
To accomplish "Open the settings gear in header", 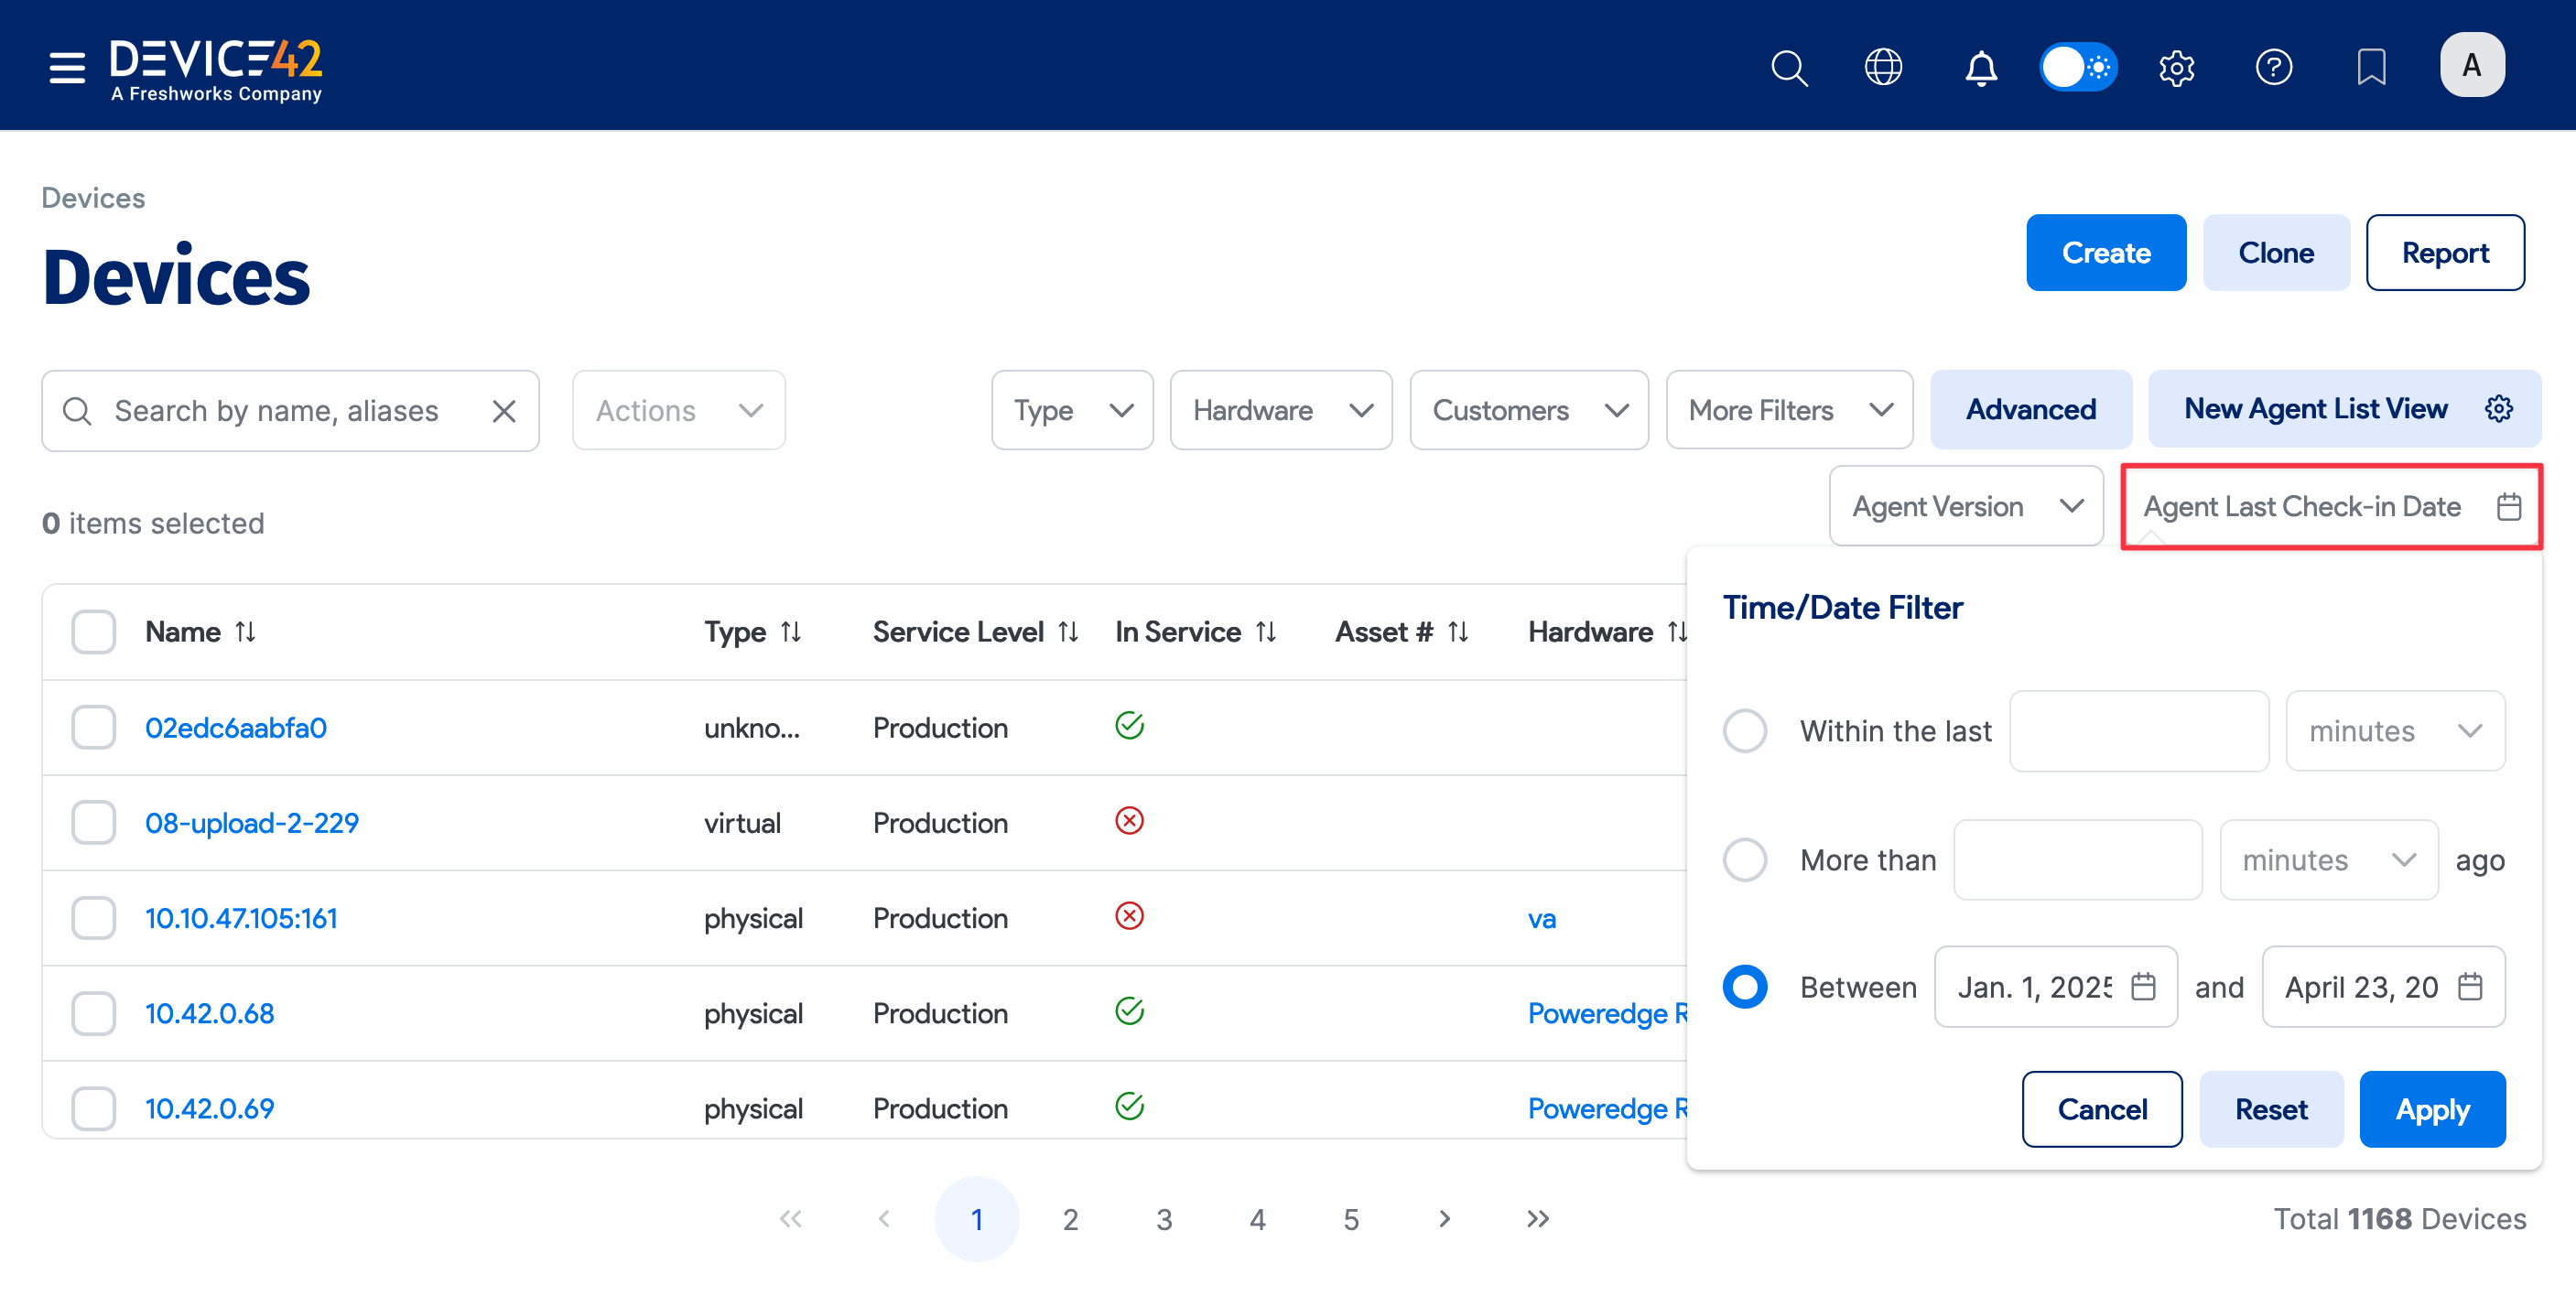I will click(2176, 67).
